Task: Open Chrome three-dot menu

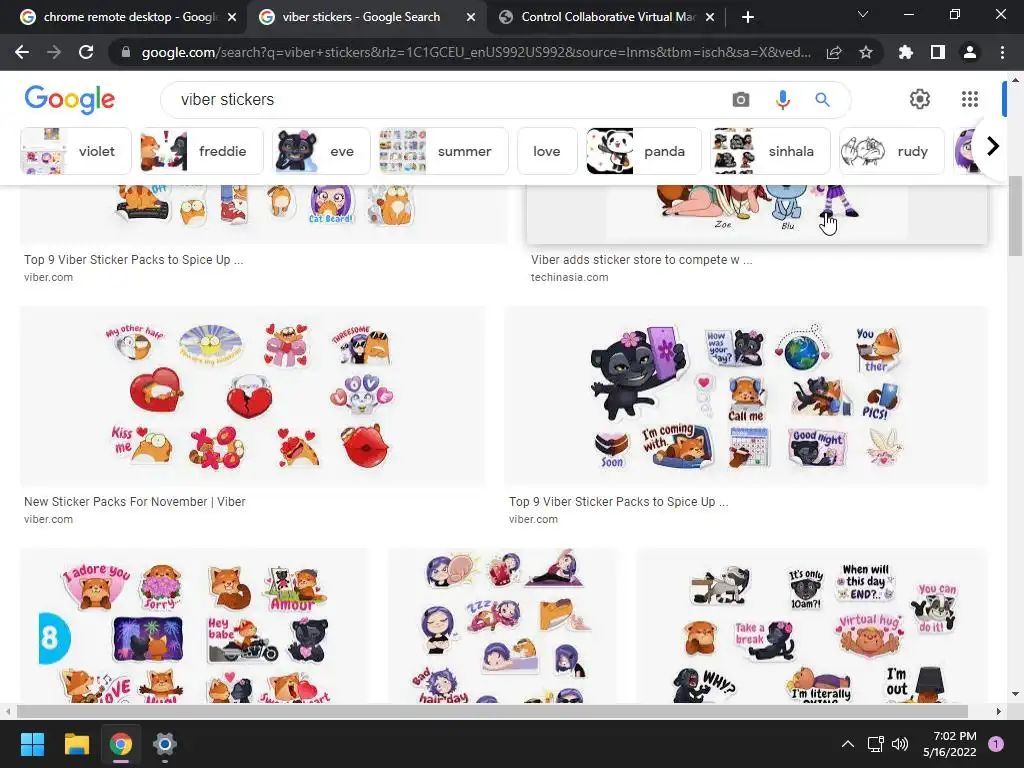Action: tap(1002, 52)
